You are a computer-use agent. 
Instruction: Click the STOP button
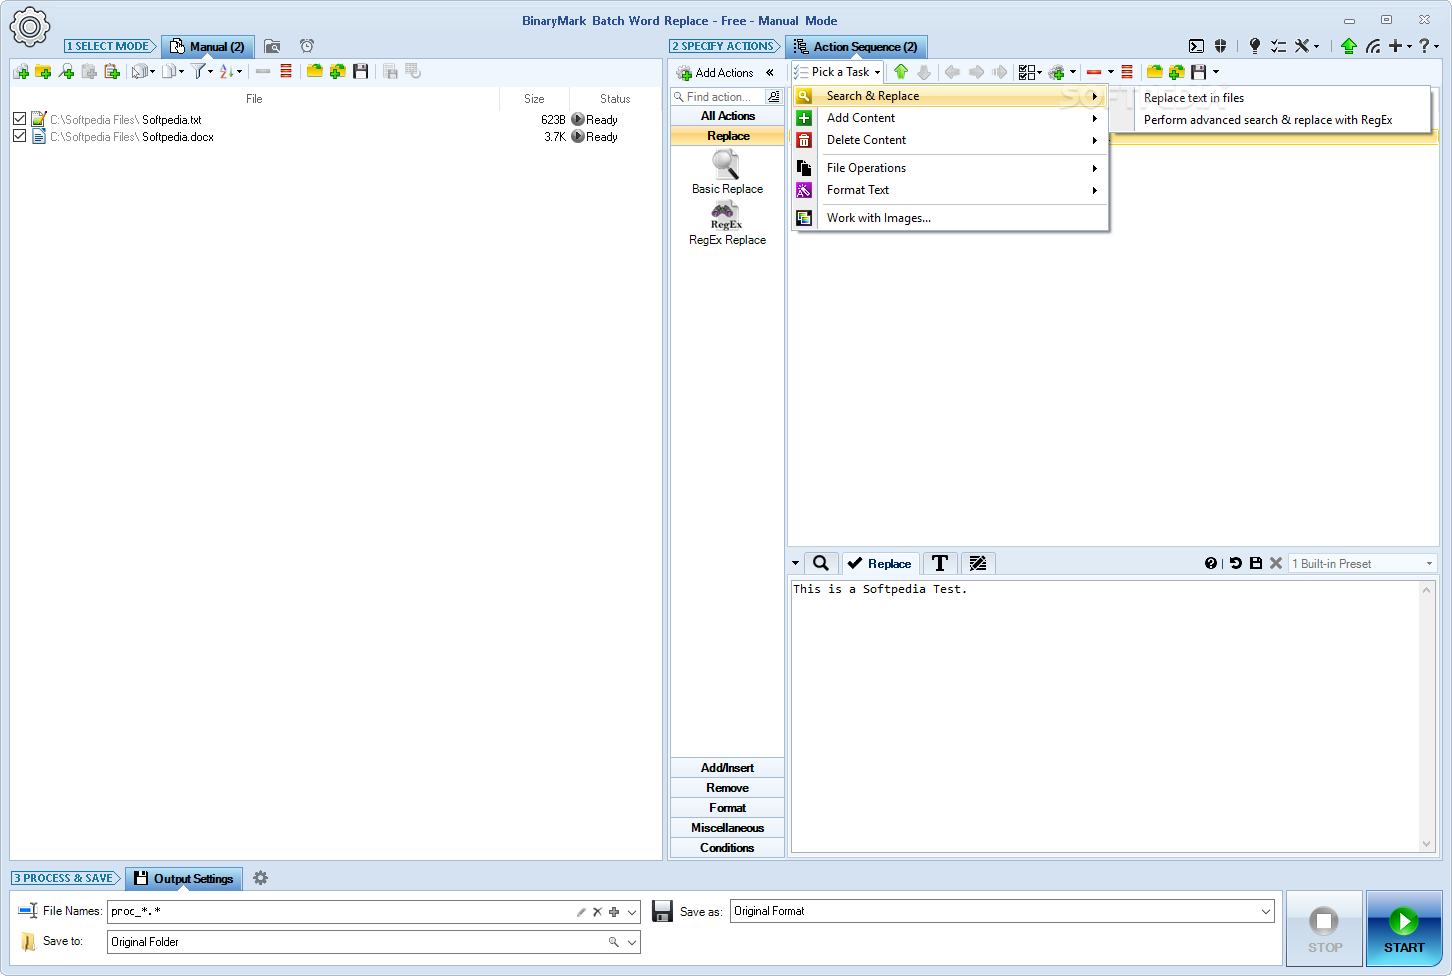click(x=1324, y=929)
